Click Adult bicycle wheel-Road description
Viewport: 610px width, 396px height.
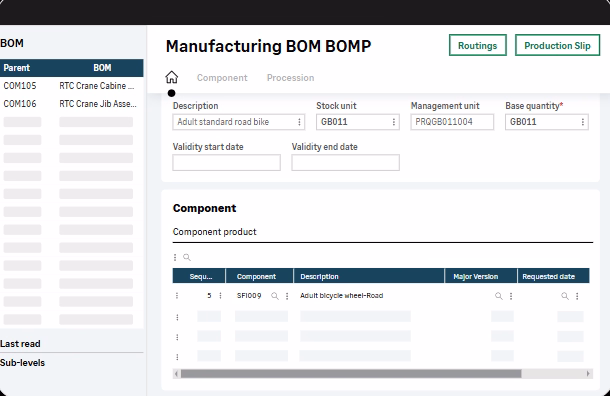pyautogui.click(x=342, y=296)
